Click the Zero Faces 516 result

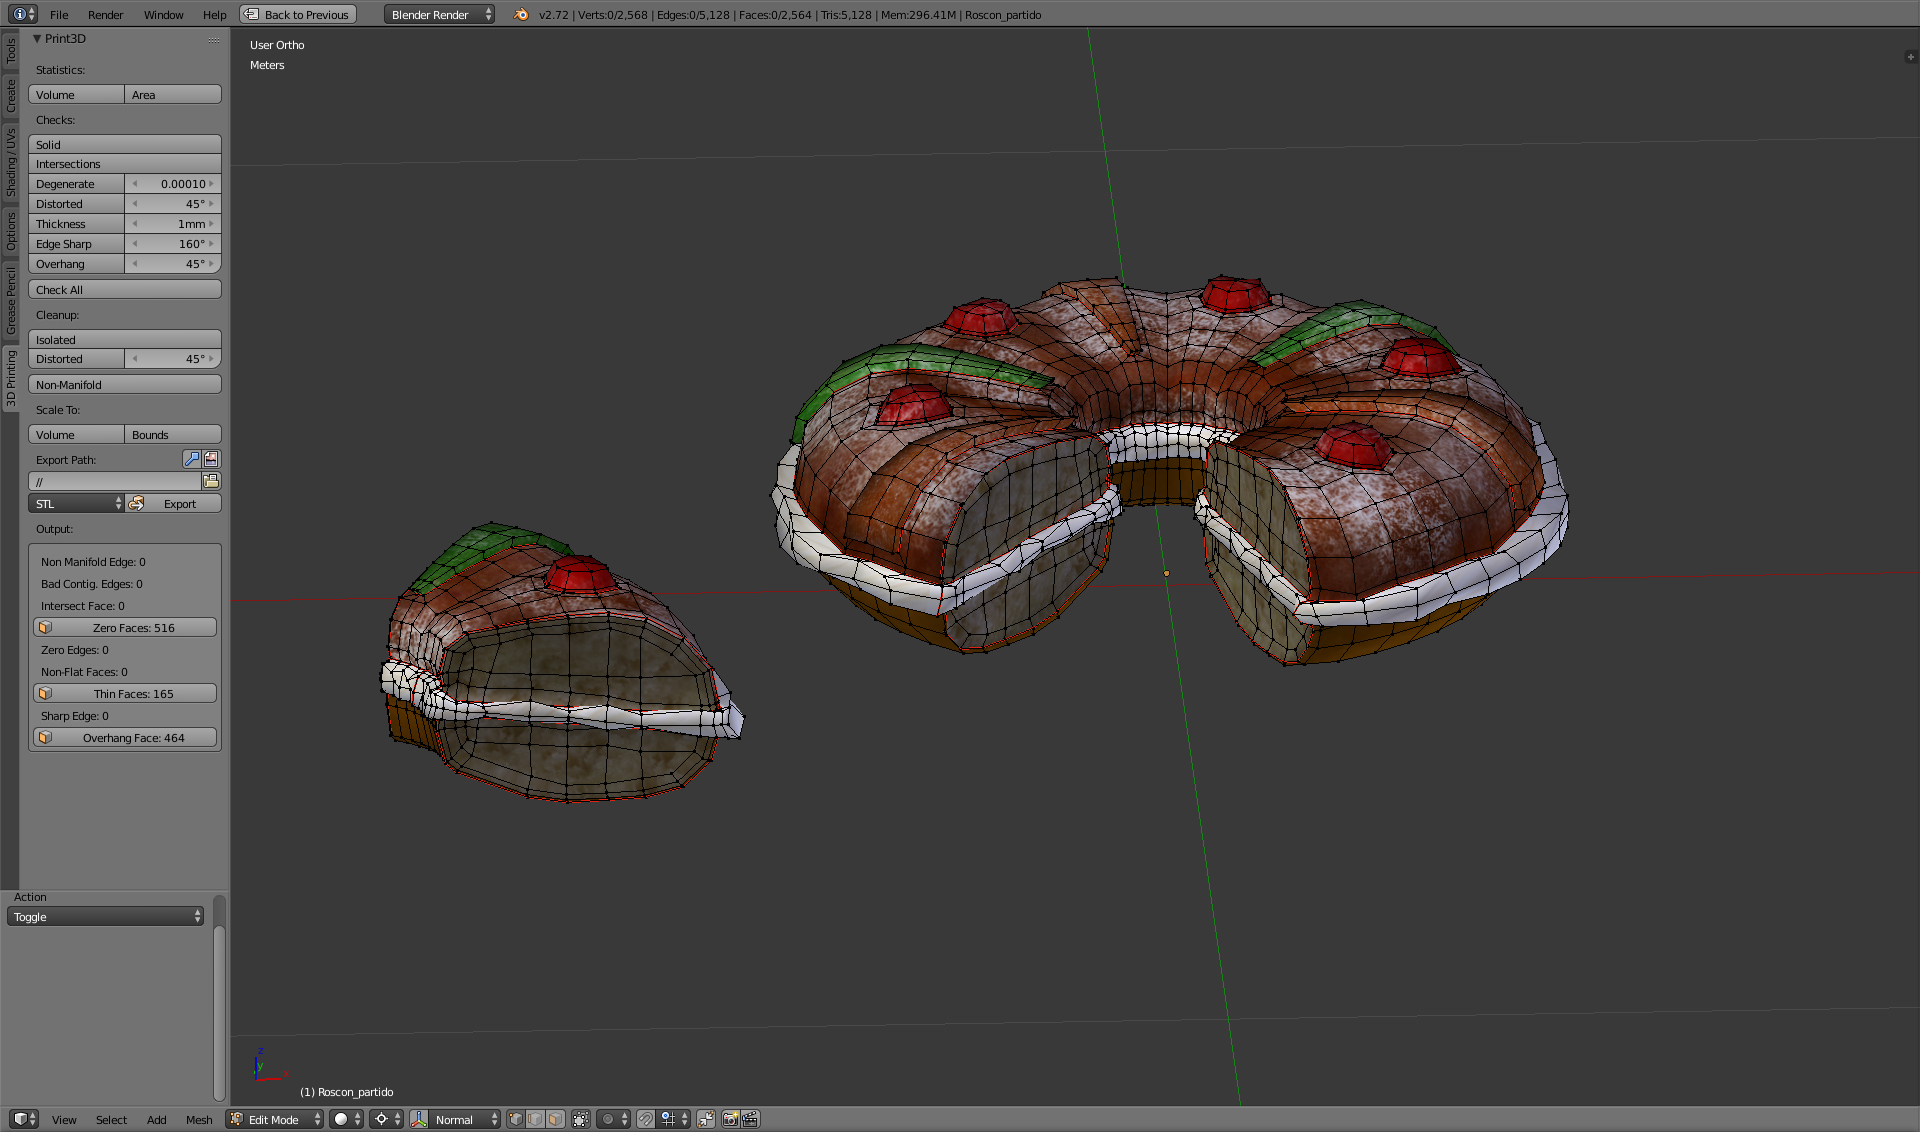pyautogui.click(x=125, y=627)
